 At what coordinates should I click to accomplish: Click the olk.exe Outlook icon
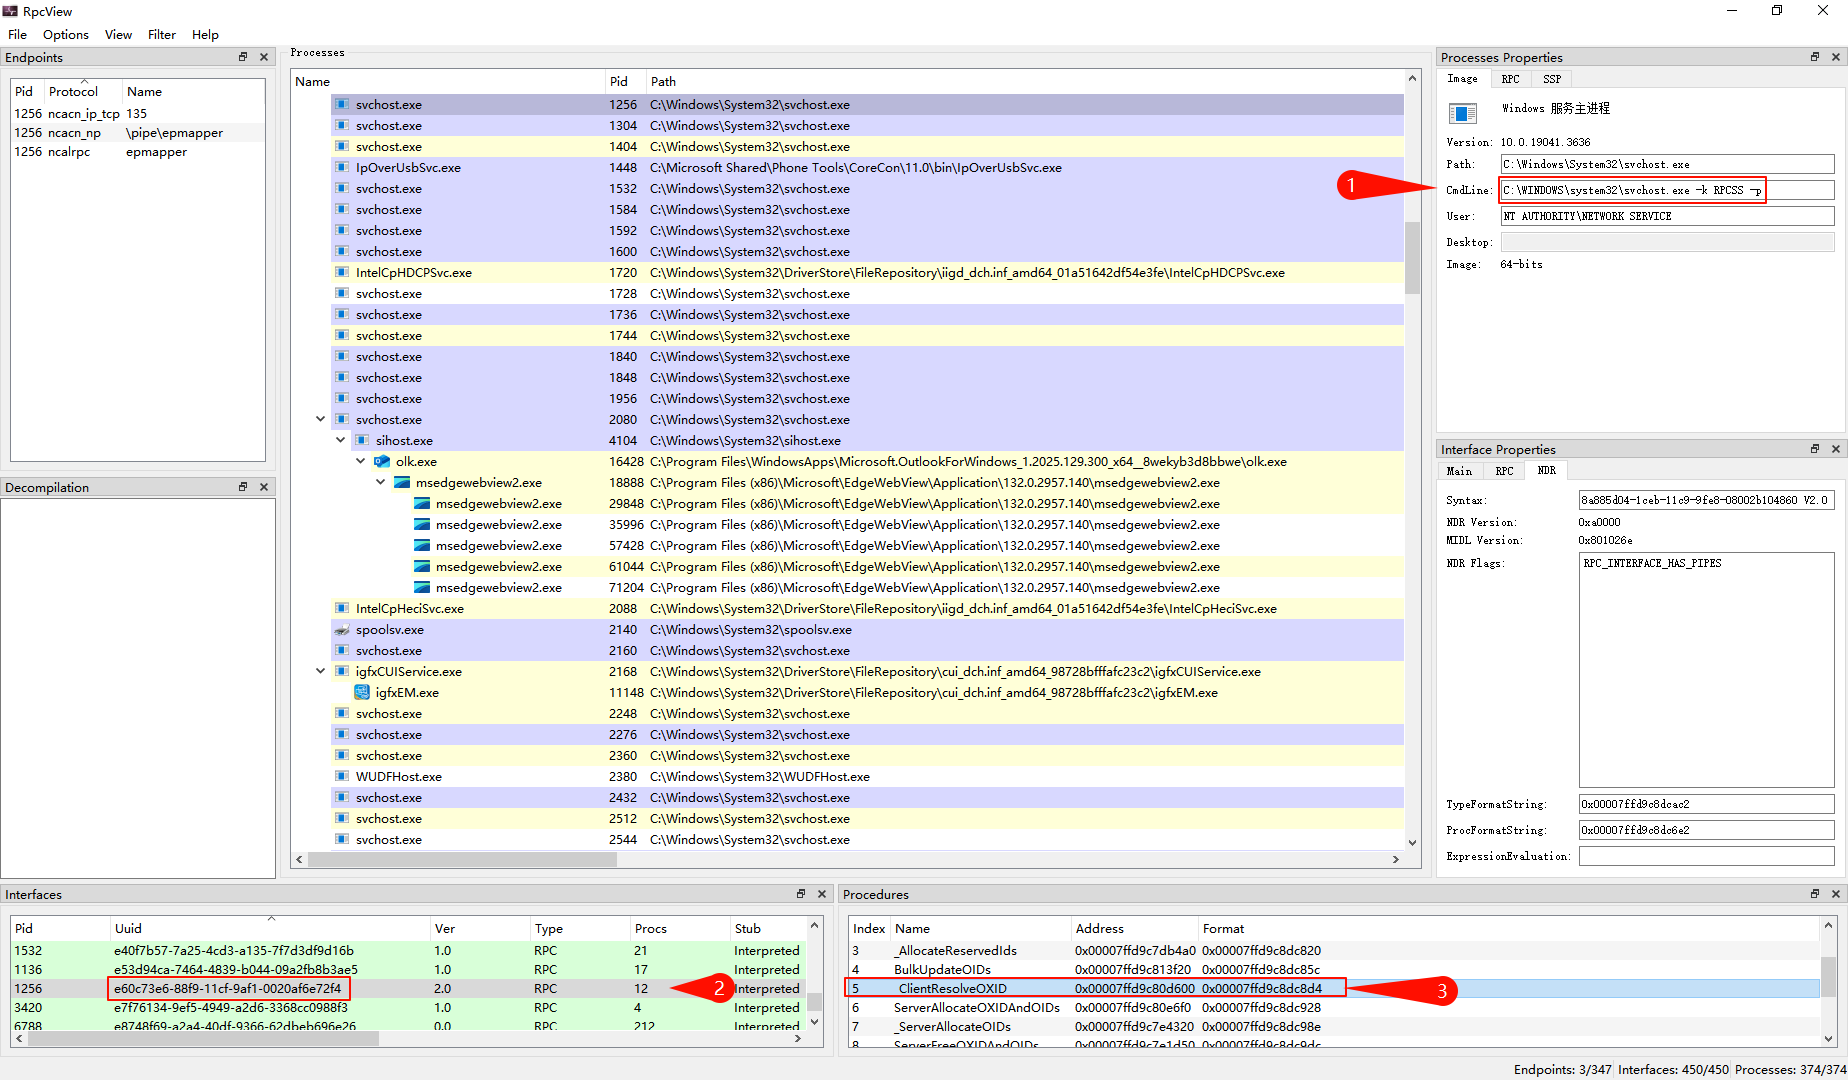coord(382,462)
